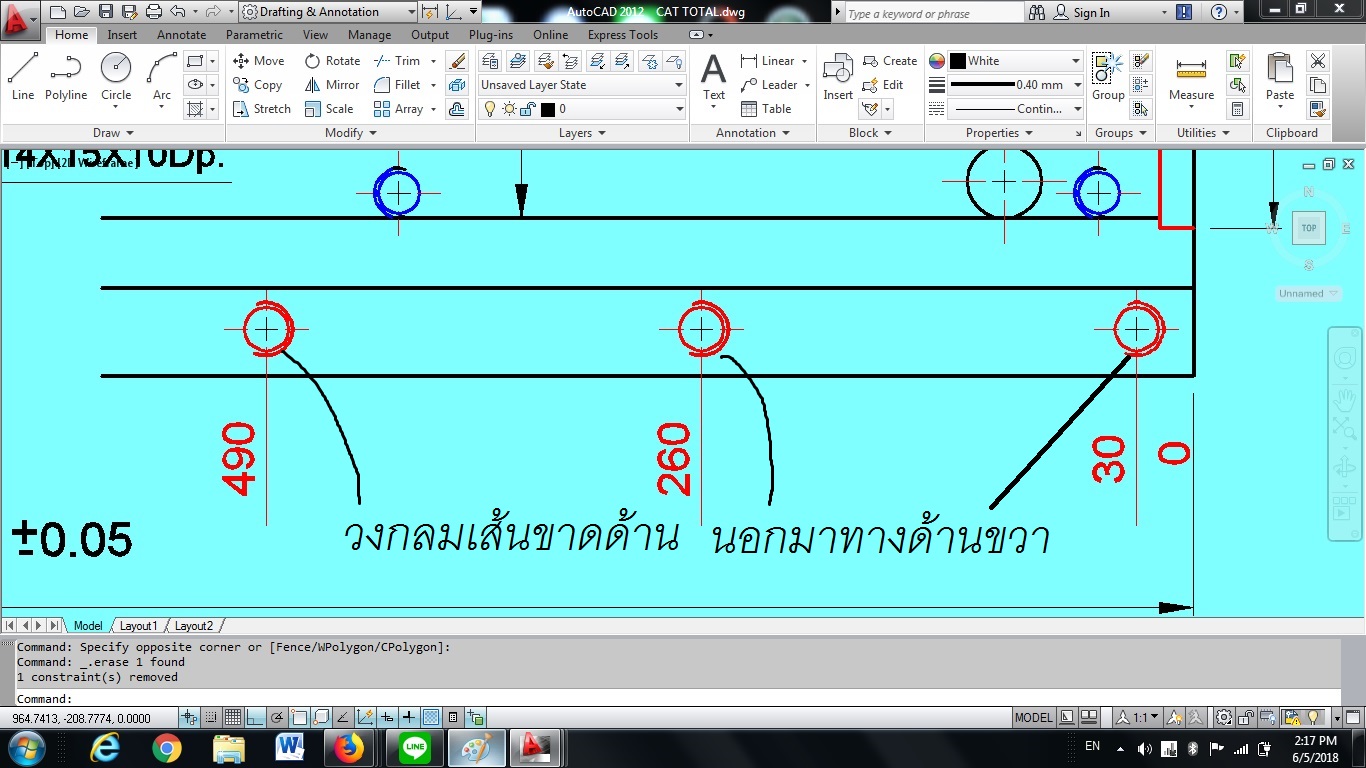Toggle Polar Tracking in status bar

pyautogui.click(x=277, y=717)
